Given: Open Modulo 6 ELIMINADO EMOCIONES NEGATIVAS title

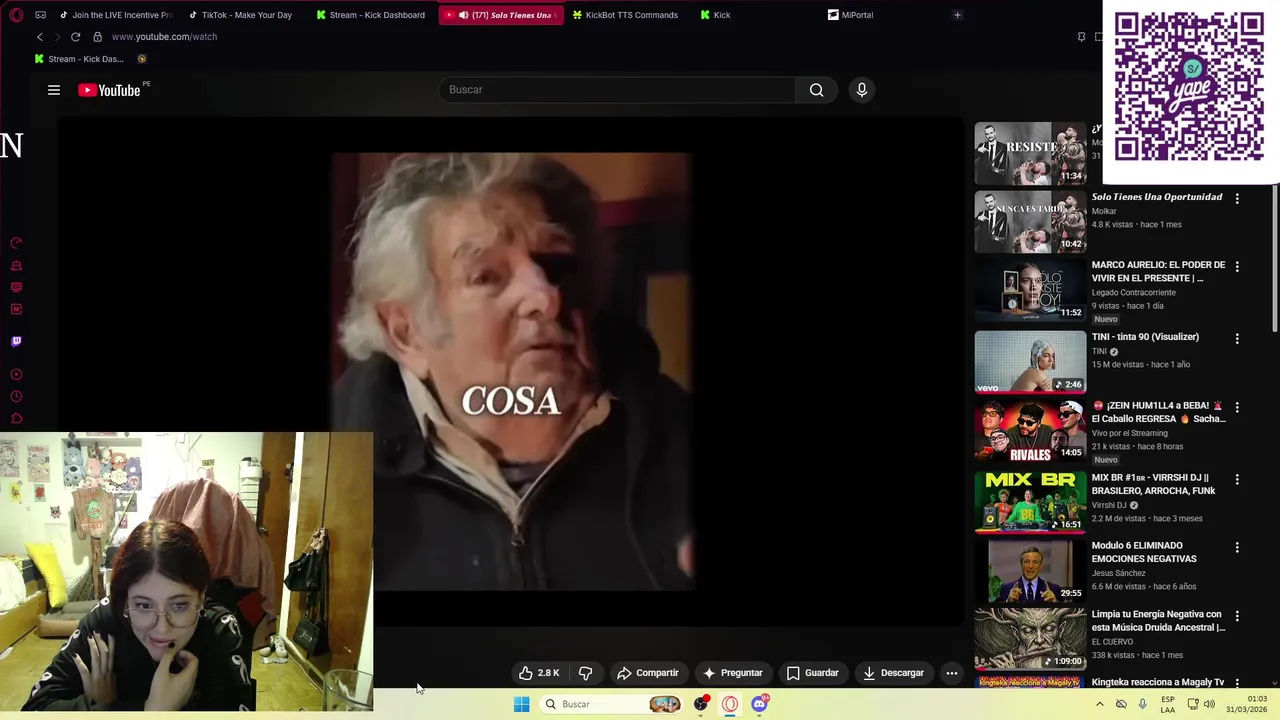Looking at the screenshot, I should [x=1144, y=552].
